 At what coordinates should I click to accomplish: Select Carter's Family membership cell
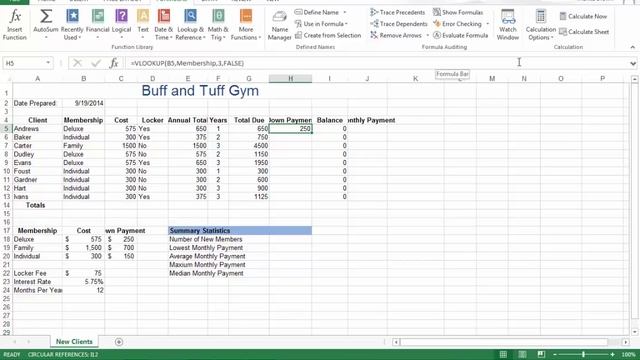click(x=83, y=146)
